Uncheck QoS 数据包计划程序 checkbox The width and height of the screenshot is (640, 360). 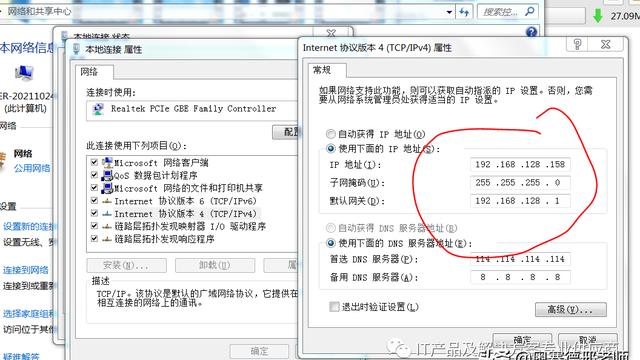point(94,175)
